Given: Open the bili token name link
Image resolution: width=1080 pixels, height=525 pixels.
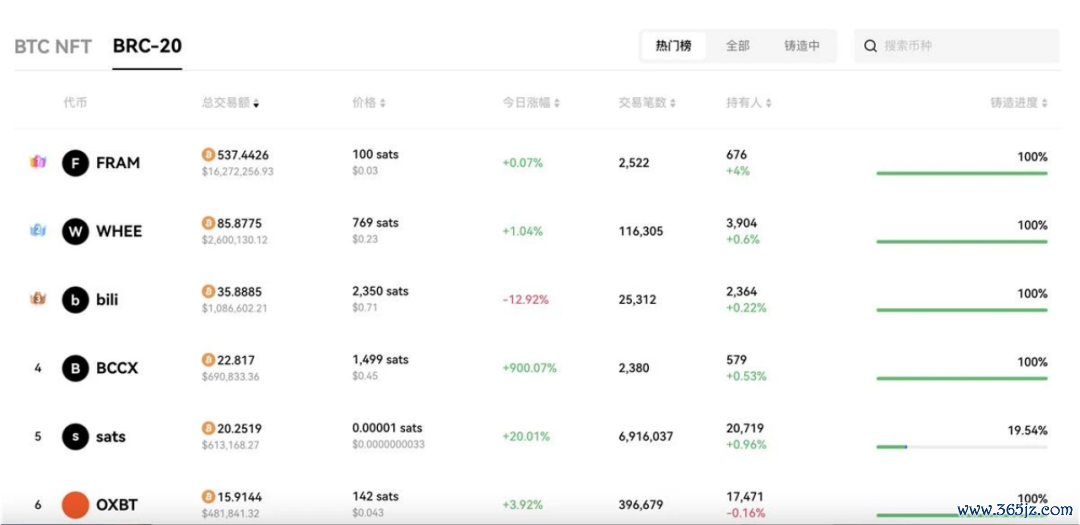Looking at the screenshot, I should point(107,300).
